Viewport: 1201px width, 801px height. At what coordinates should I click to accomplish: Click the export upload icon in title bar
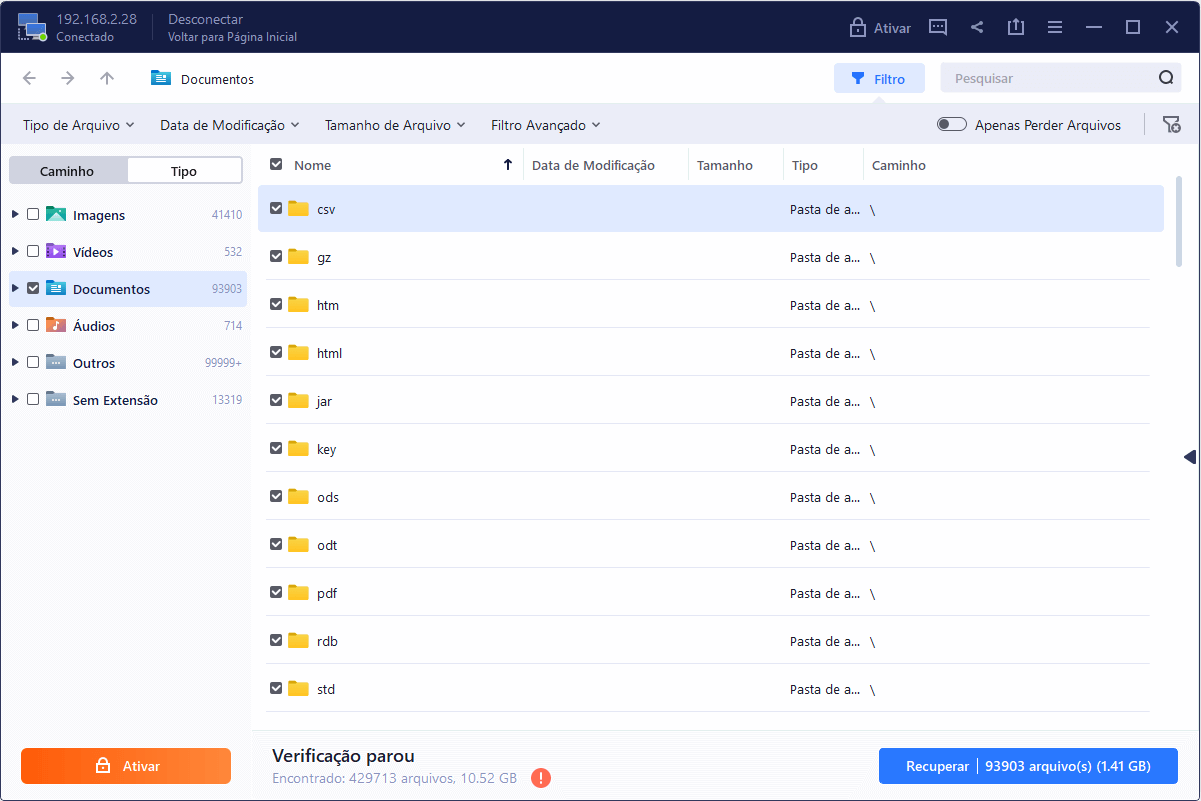coord(1016,27)
